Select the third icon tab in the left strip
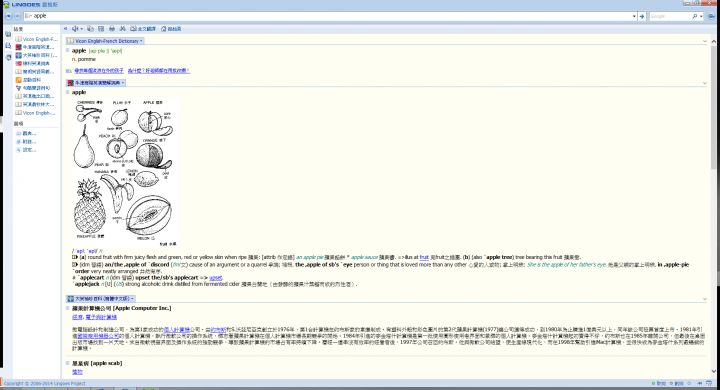The height and width of the screenshot is (390, 720). point(8,57)
